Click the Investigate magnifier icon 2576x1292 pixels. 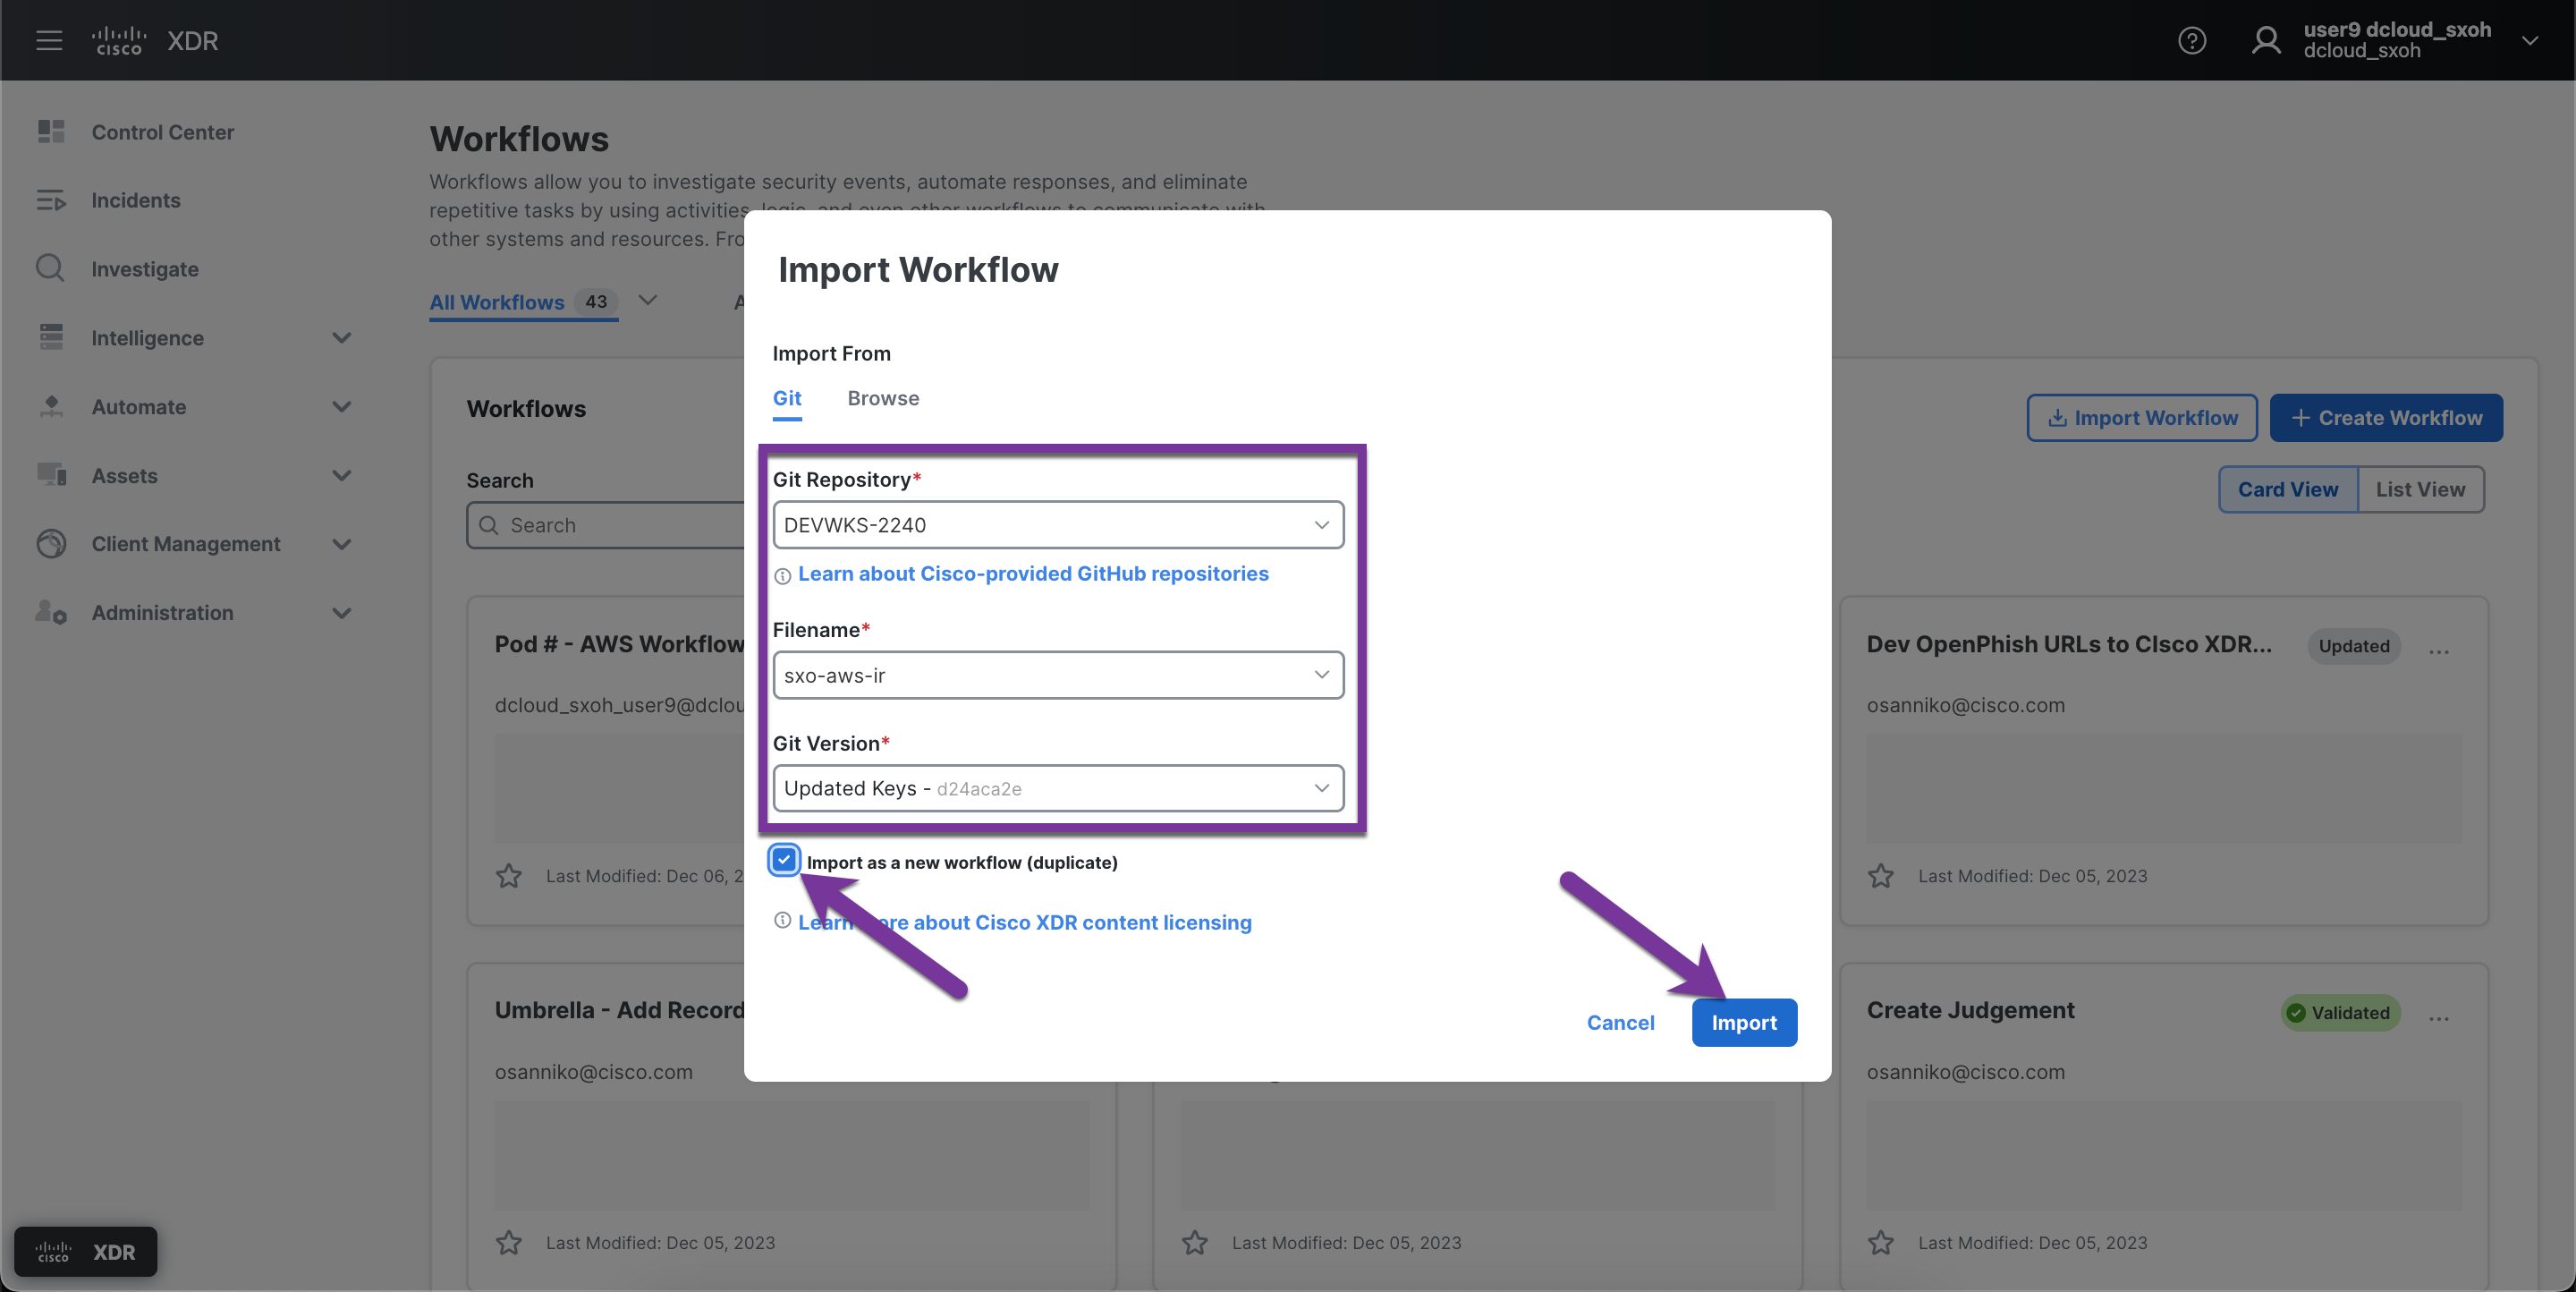[x=51, y=268]
